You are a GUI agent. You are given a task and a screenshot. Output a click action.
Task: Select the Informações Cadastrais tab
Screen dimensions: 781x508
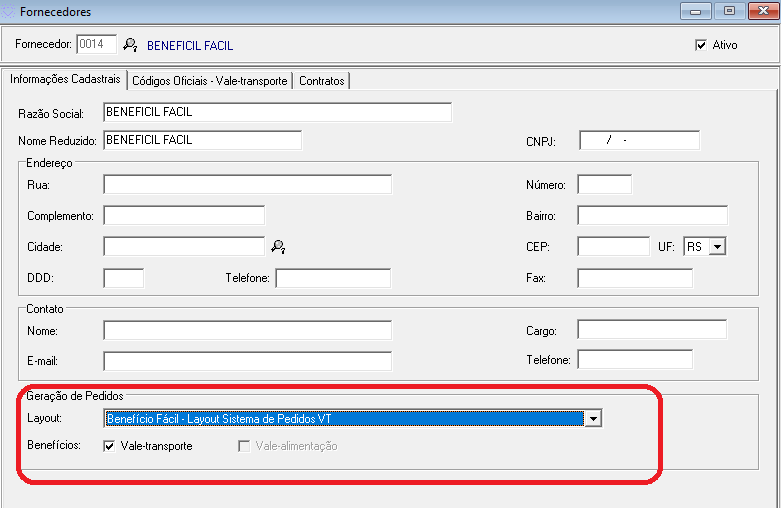(65, 80)
